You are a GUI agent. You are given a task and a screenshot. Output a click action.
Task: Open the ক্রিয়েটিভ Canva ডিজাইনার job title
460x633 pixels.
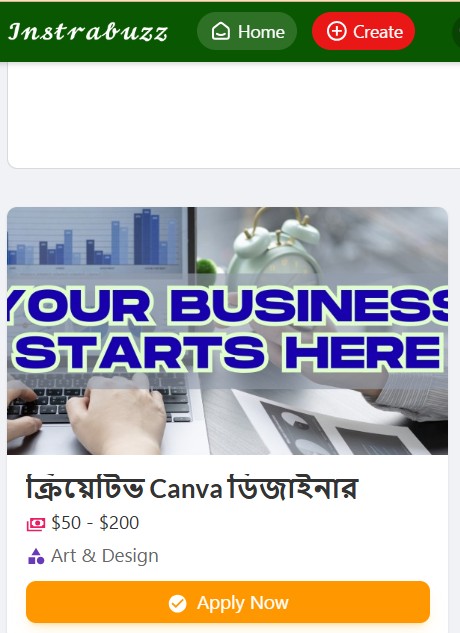point(192,487)
